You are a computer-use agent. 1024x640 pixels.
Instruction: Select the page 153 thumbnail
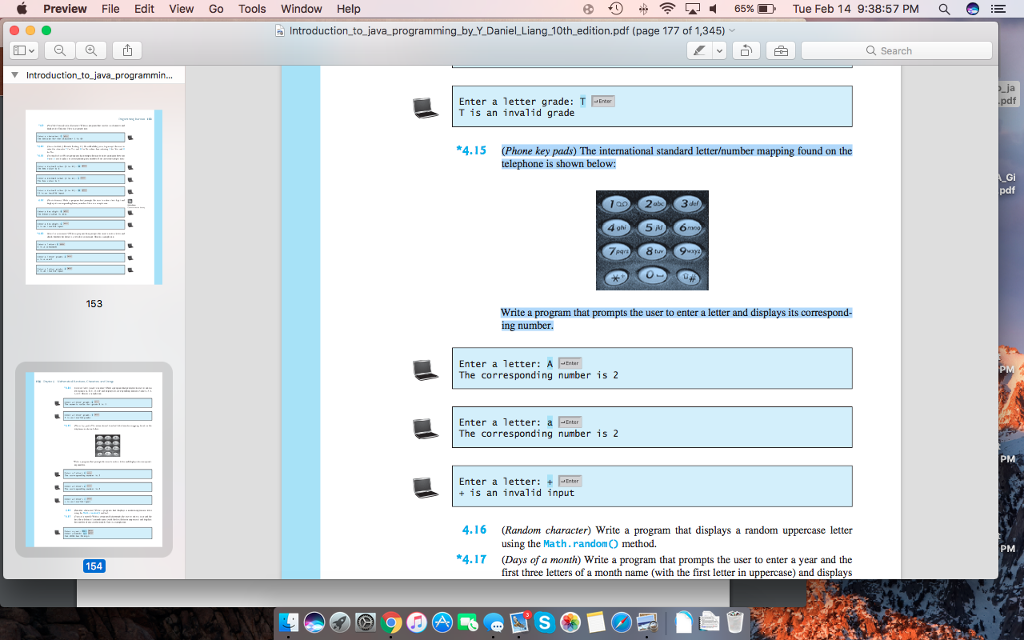tap(91, 196)
